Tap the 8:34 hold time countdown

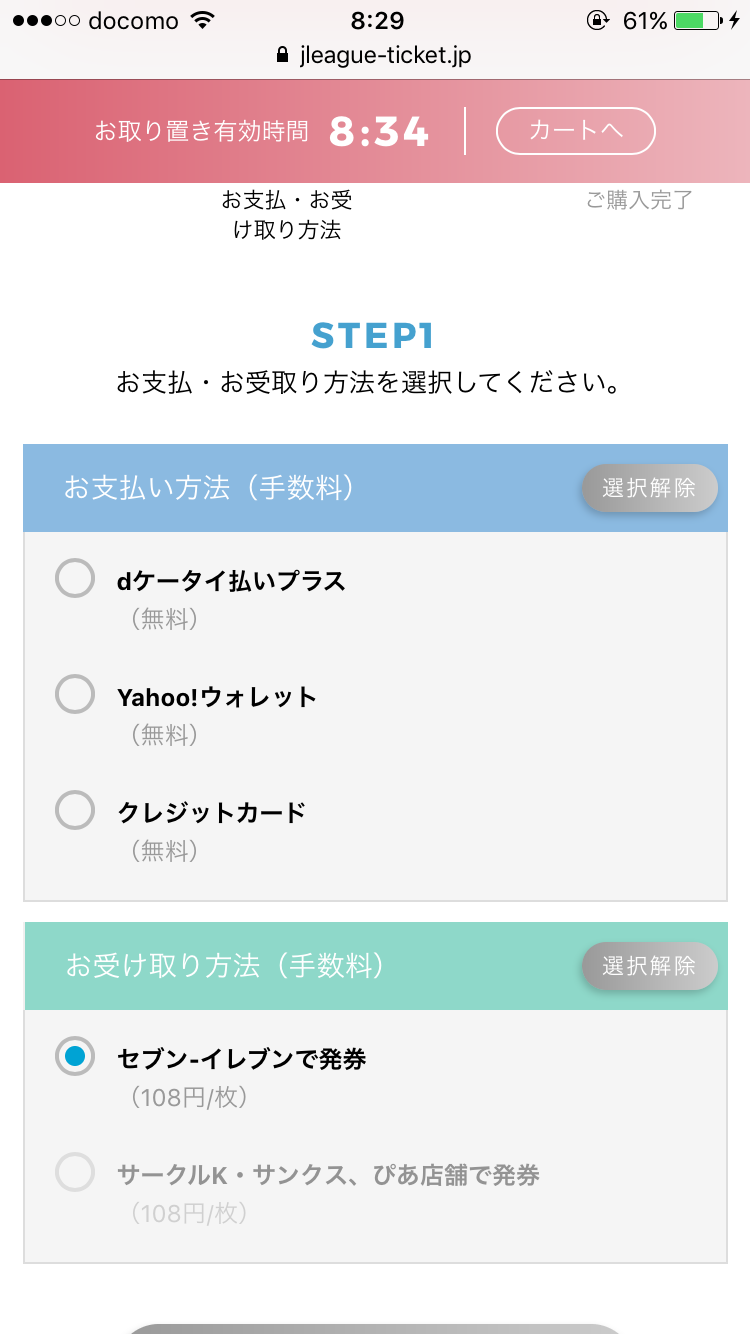click(x=379, y=131)
